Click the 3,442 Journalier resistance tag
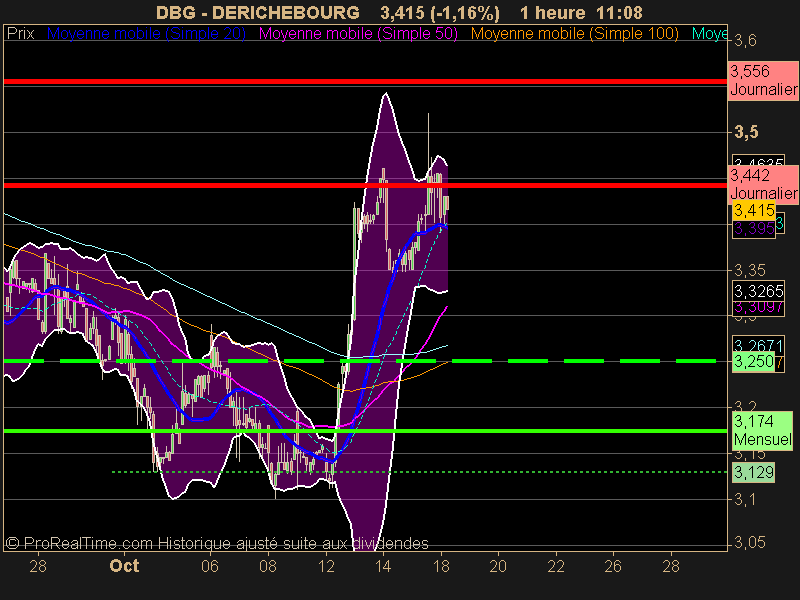The height and width of the screenshot is (600, 800). pyautogui.click(x=763, y=185)
